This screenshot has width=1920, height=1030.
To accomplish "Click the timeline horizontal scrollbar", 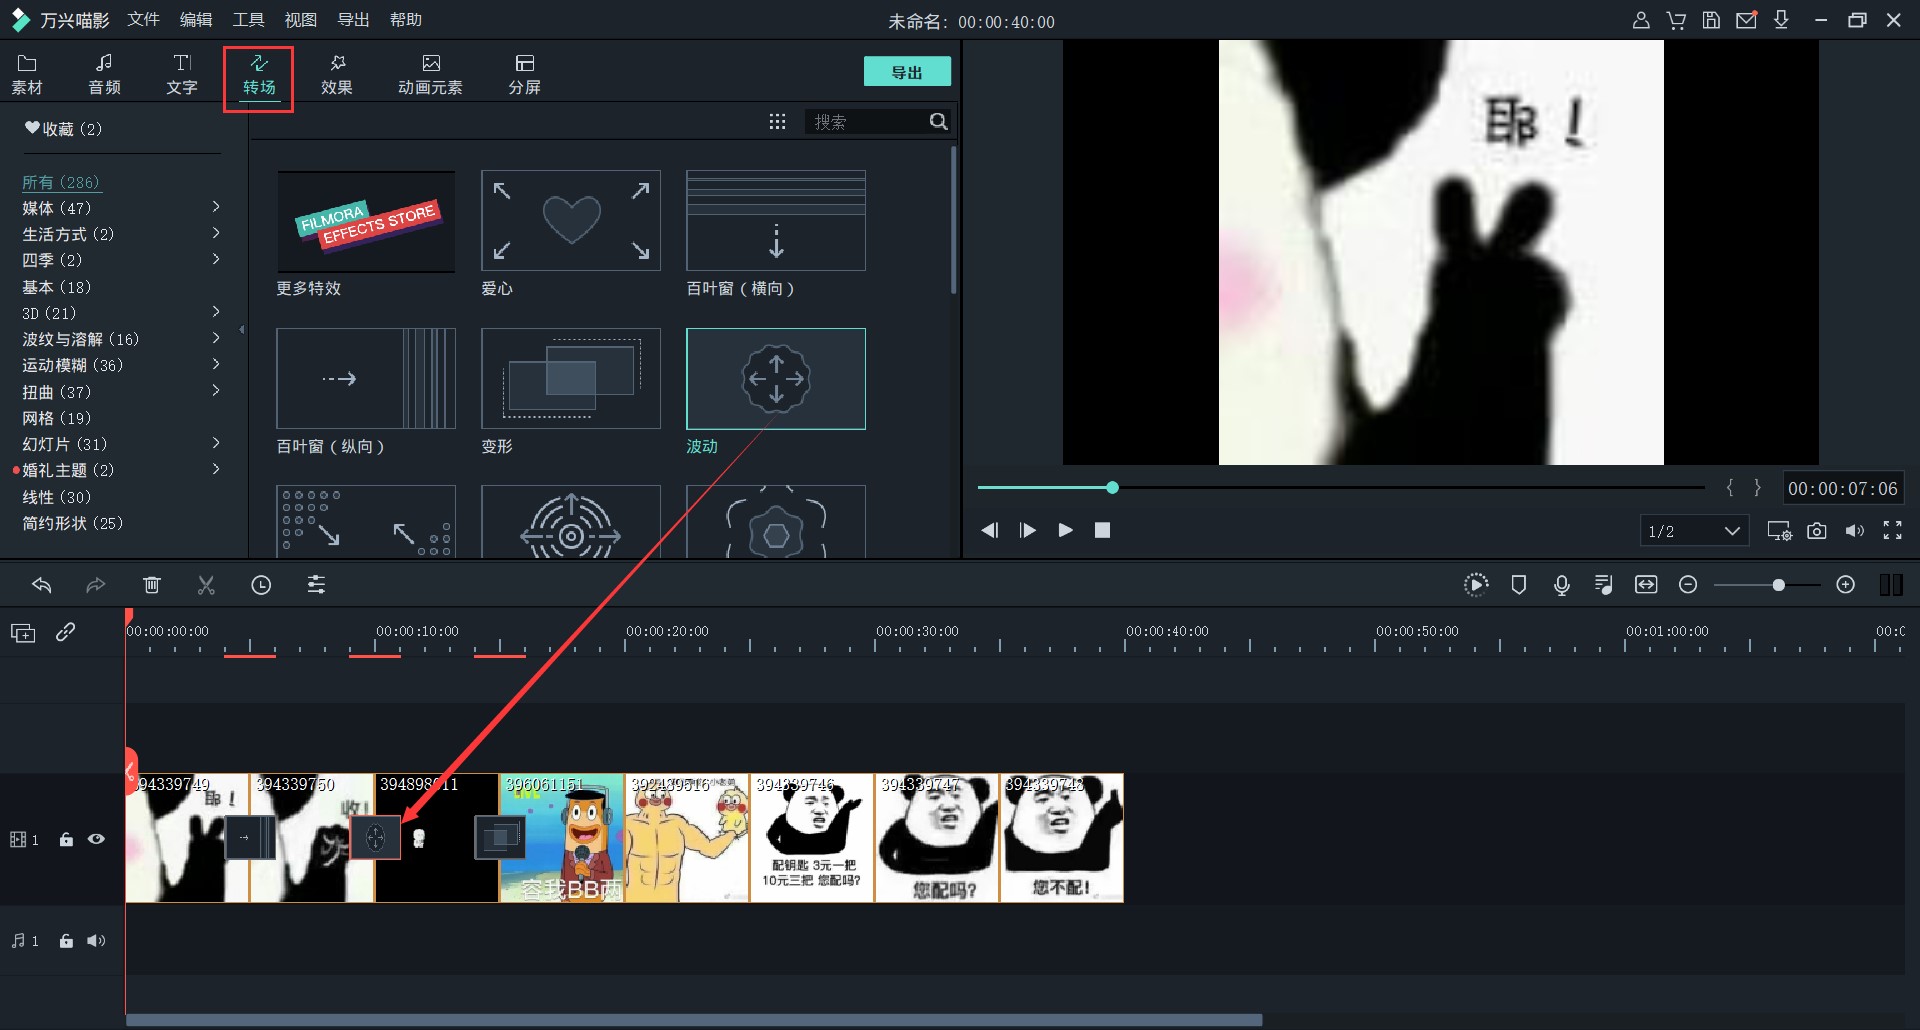I will pyautogui.click(x=694, y=1020).
